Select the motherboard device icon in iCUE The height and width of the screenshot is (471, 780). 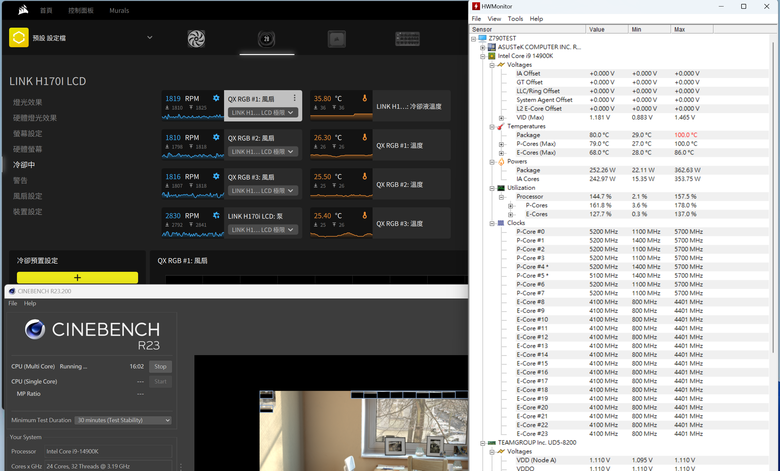[x=337, y=39]
